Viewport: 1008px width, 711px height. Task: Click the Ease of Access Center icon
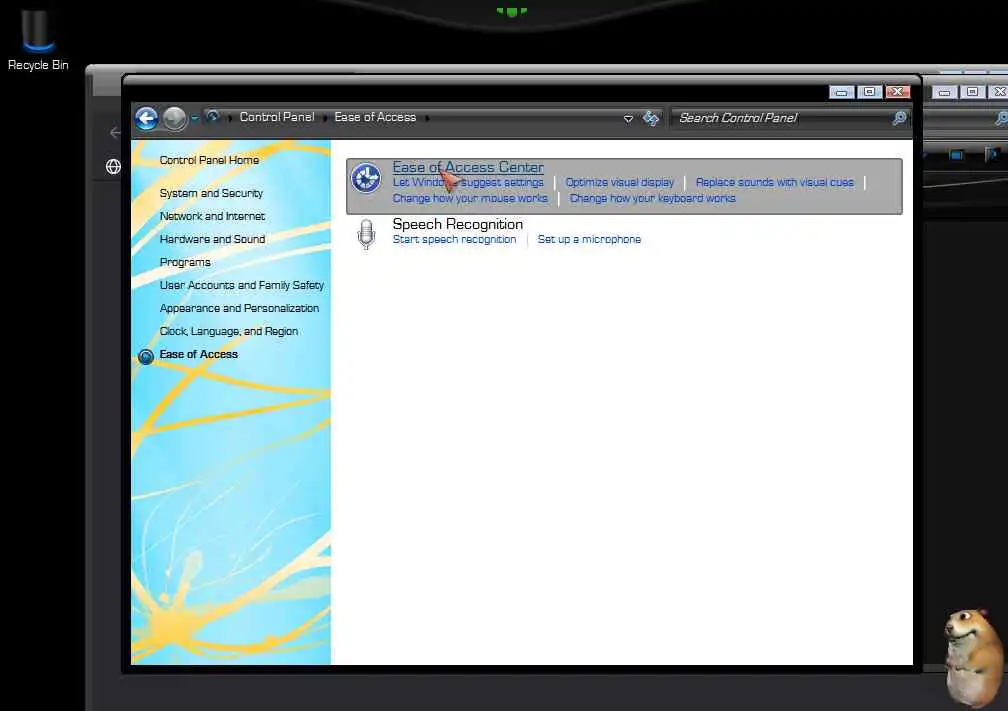[366, 178]
